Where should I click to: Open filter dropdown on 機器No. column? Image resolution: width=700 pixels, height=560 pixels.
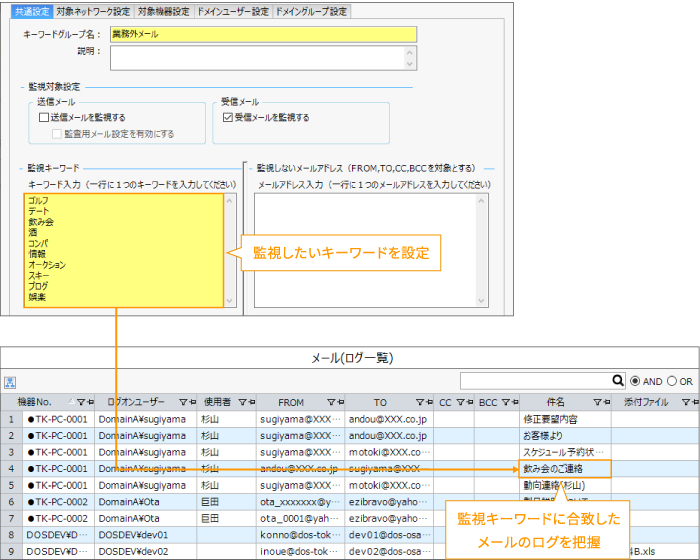pos(81,402)
